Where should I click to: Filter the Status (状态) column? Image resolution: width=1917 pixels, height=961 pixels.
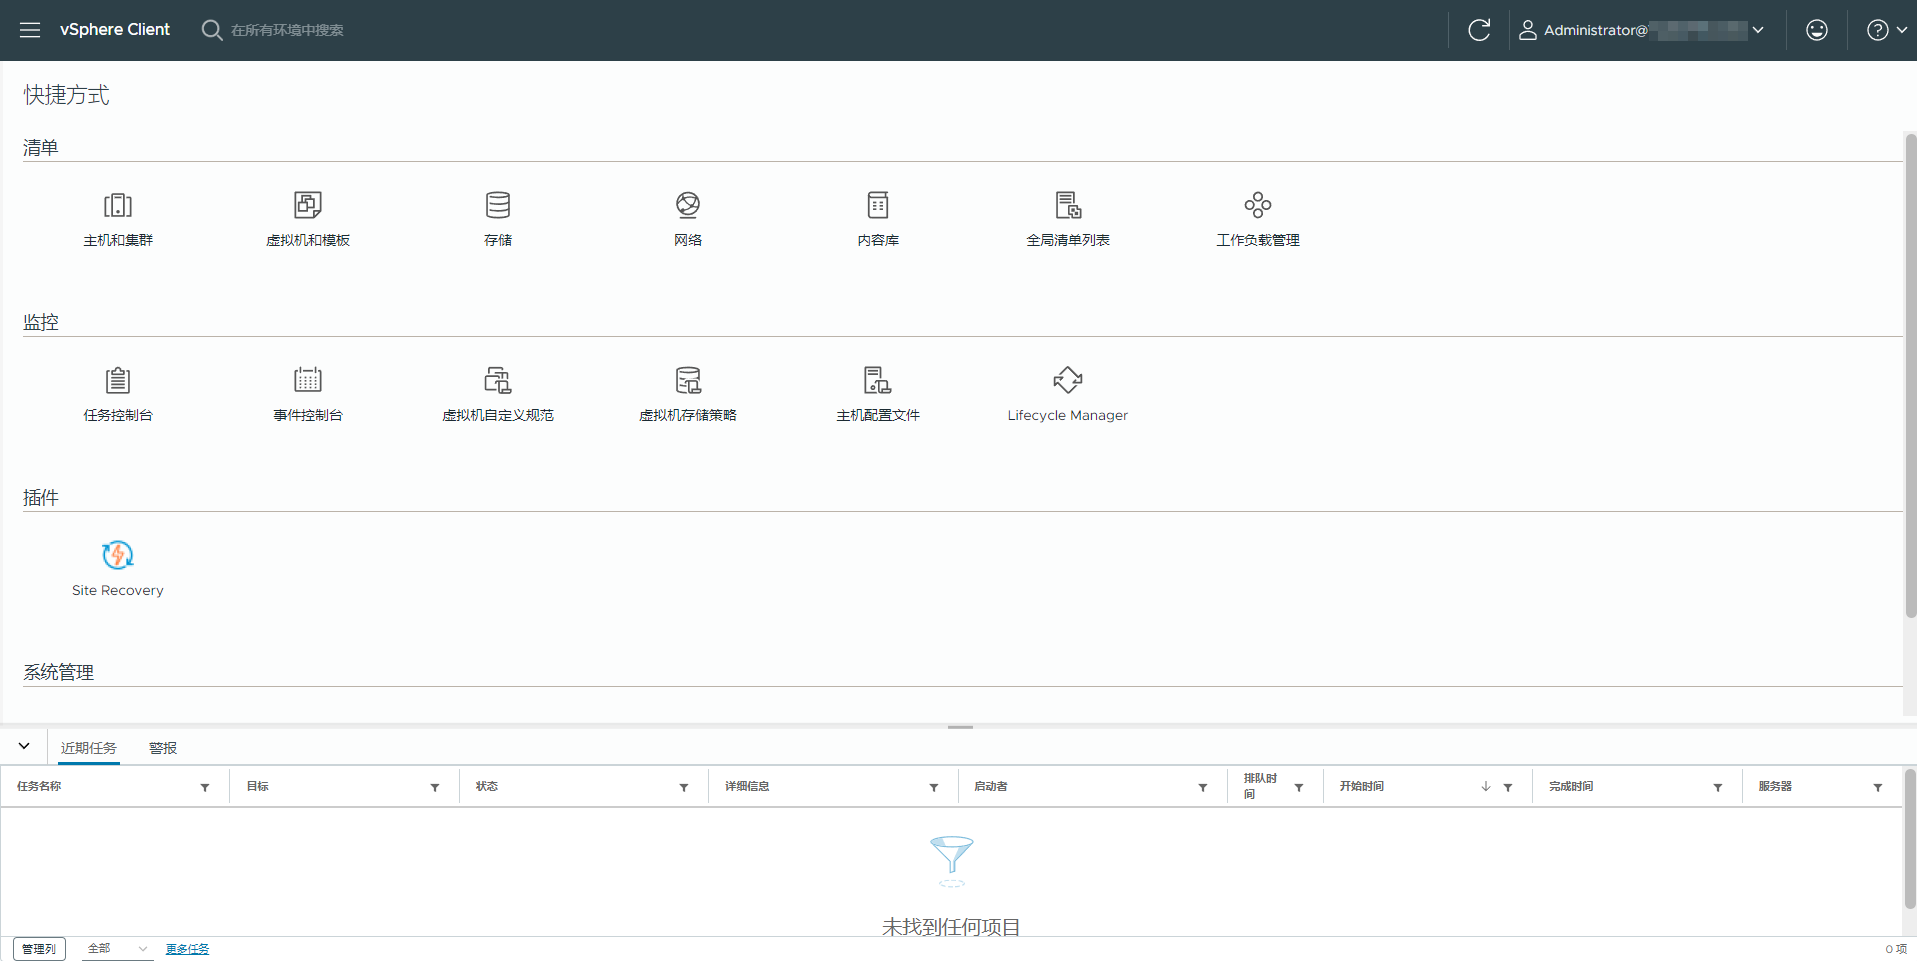coord(684,788)
